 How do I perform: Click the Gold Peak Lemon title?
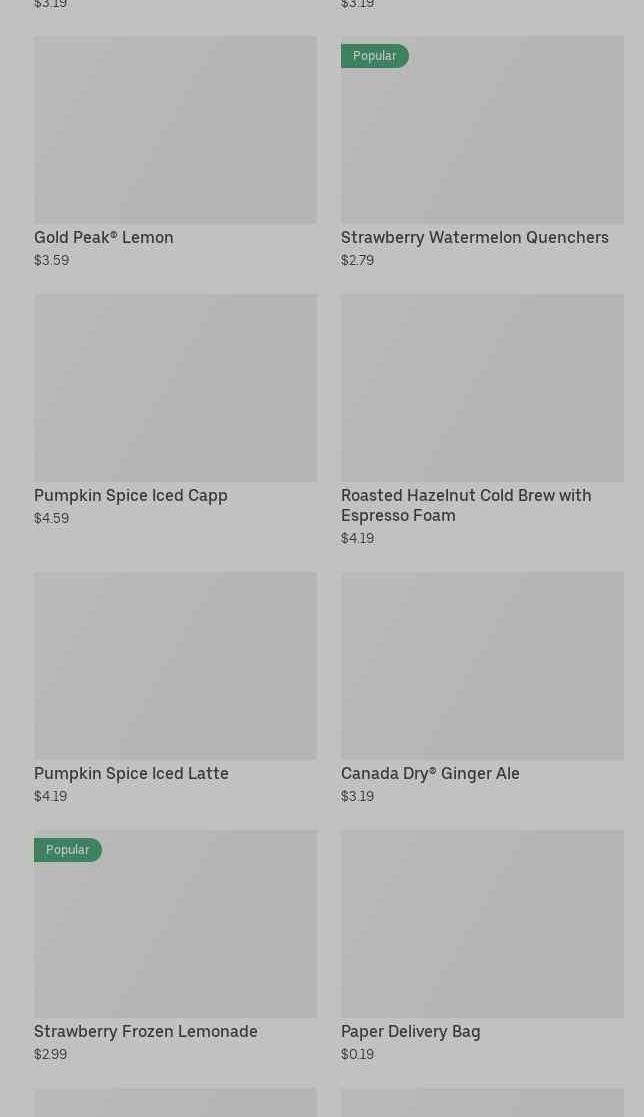(104, 237)
